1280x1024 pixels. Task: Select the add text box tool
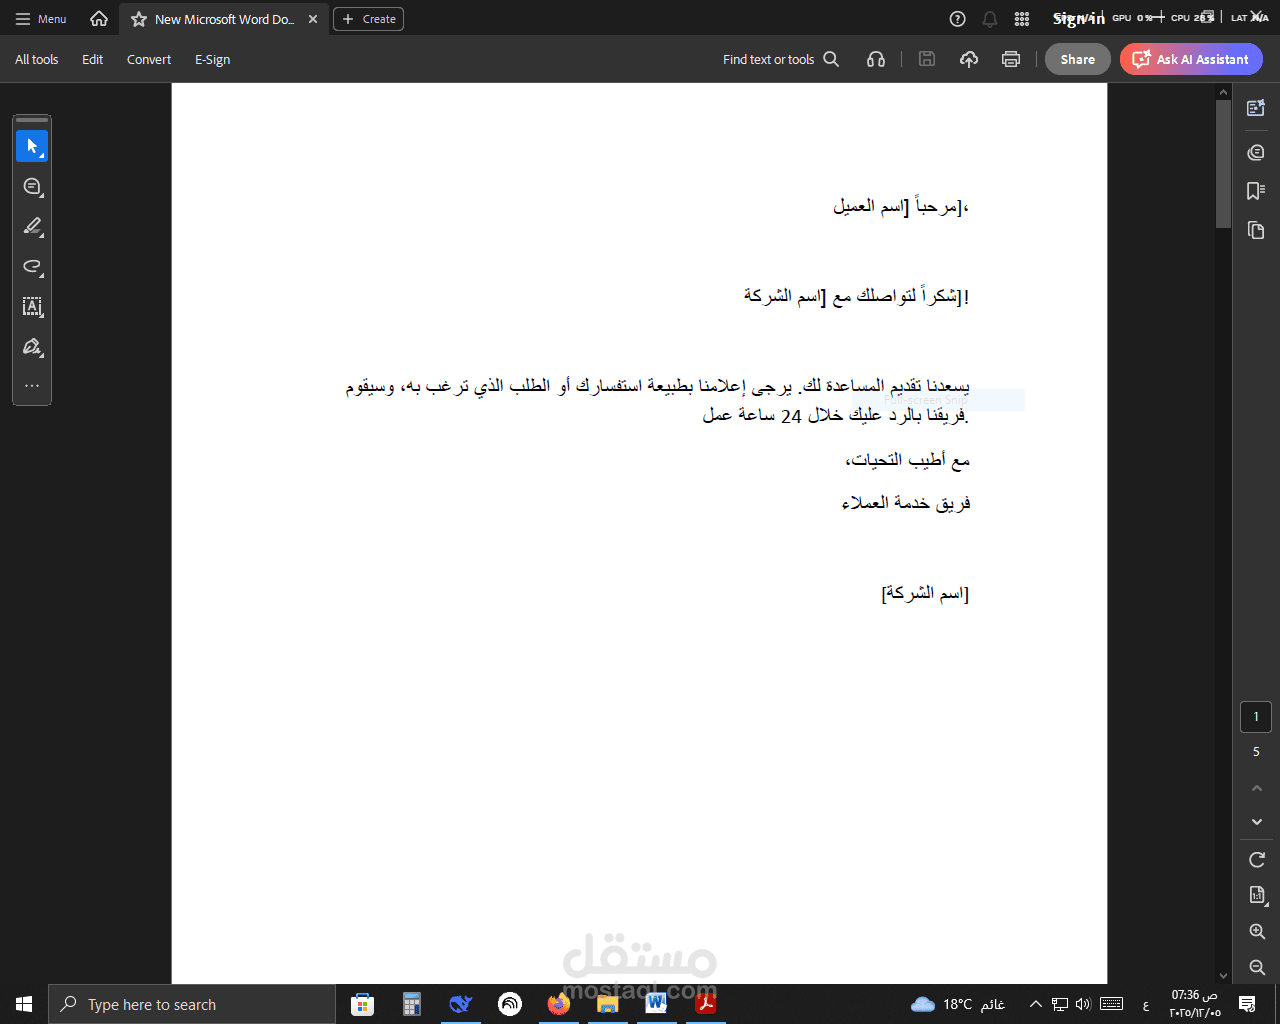(x=32, y=307)
